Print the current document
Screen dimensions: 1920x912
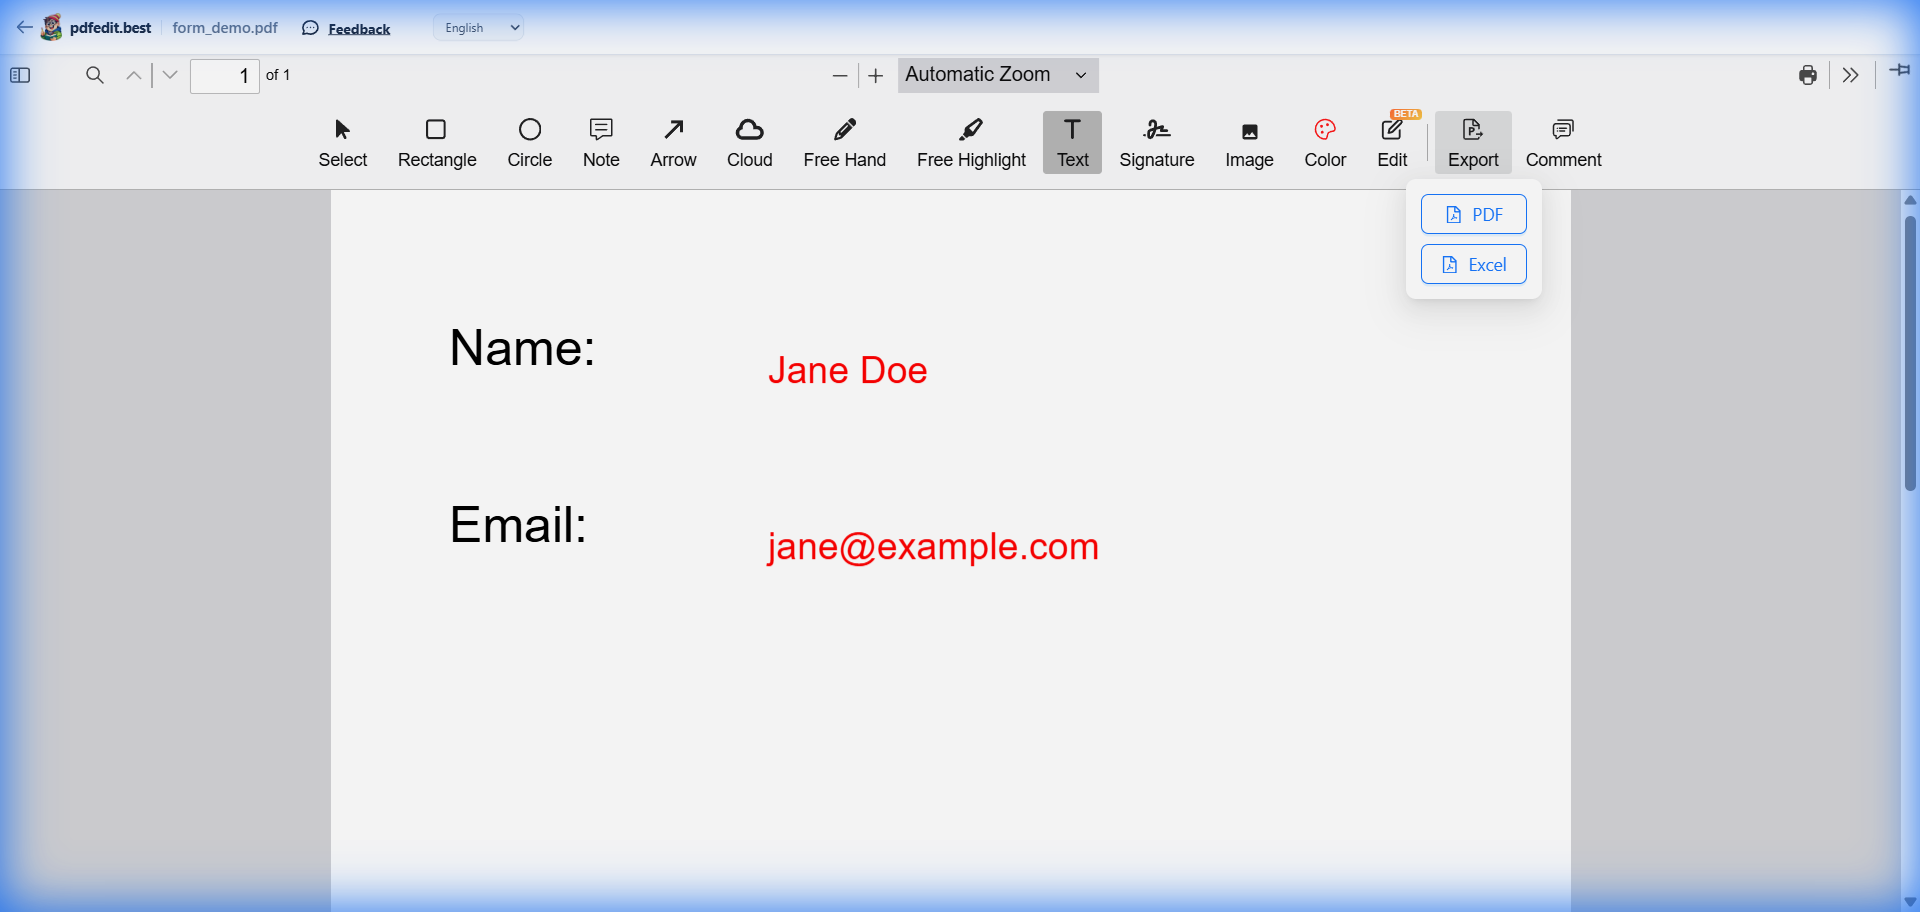click(1808, 75)
